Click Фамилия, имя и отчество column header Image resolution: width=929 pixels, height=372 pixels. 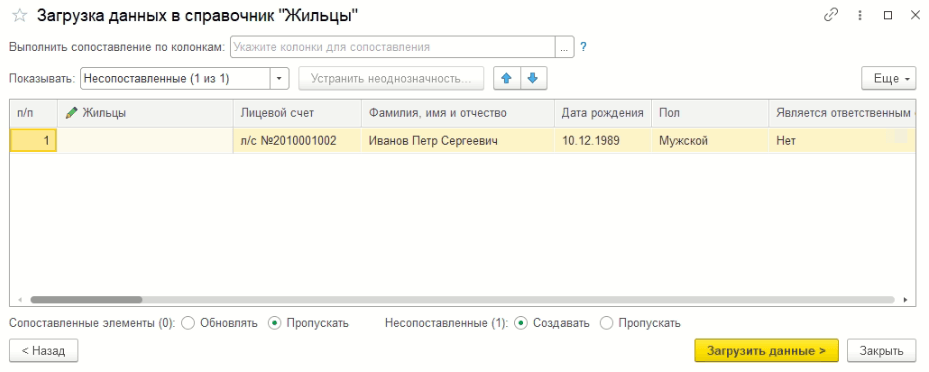coord(458,113)
